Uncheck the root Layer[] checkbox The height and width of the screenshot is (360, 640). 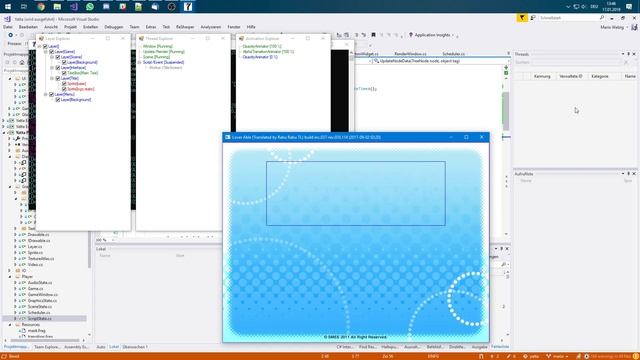coord(45,47)
